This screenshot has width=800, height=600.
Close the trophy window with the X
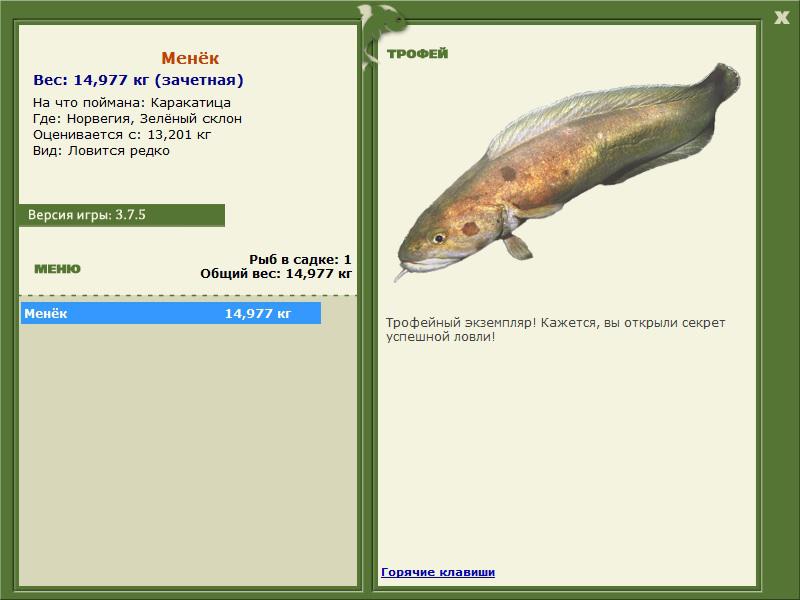click(781, 18)
